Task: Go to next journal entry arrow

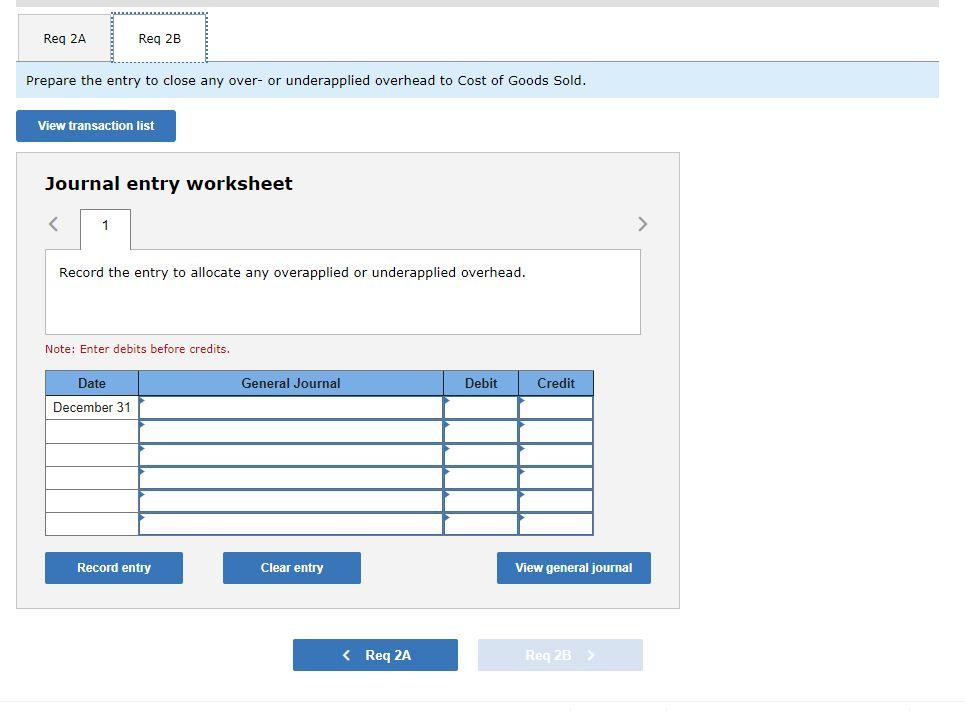Action: 643,224
